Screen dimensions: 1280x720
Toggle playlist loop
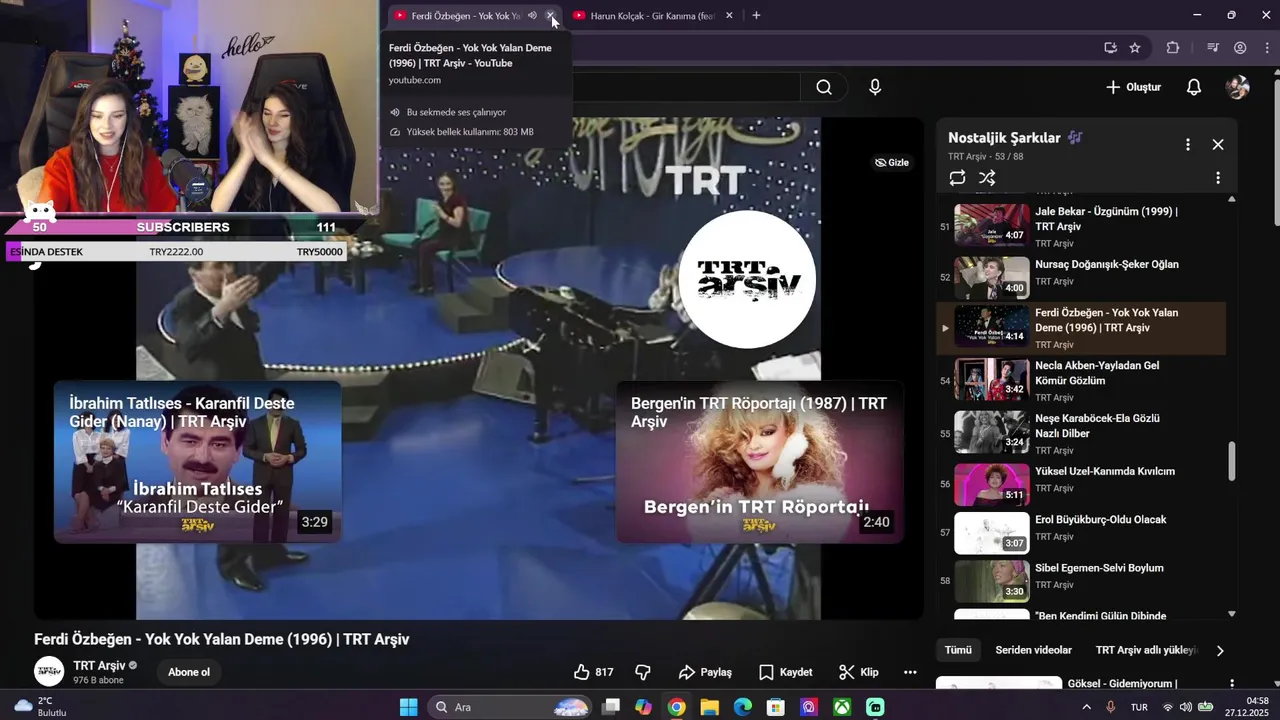(x=957, y=178)
